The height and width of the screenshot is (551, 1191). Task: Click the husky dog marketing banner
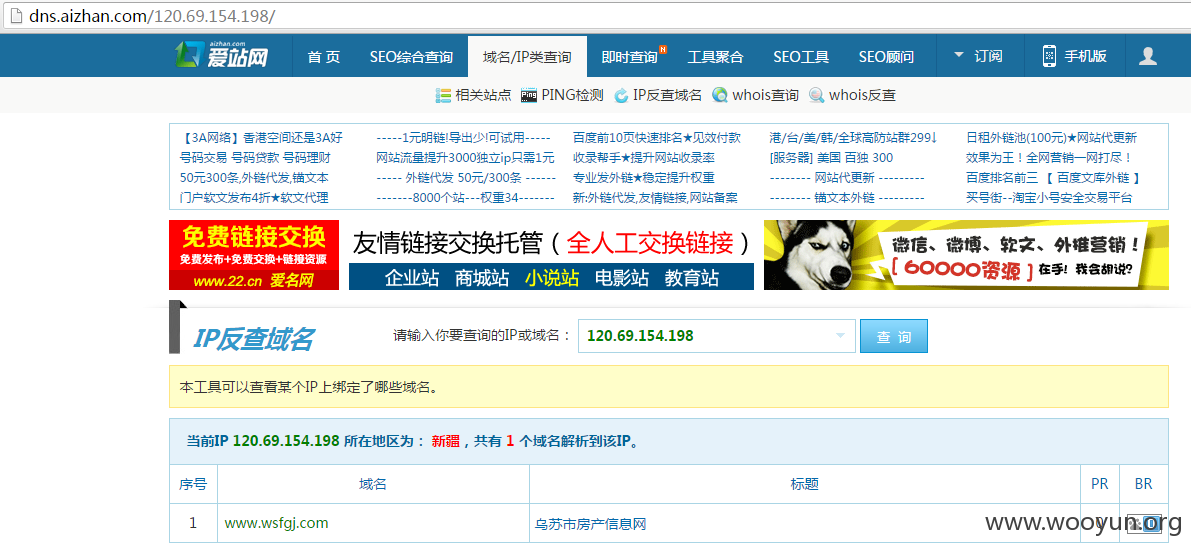[x=966, y=255]
